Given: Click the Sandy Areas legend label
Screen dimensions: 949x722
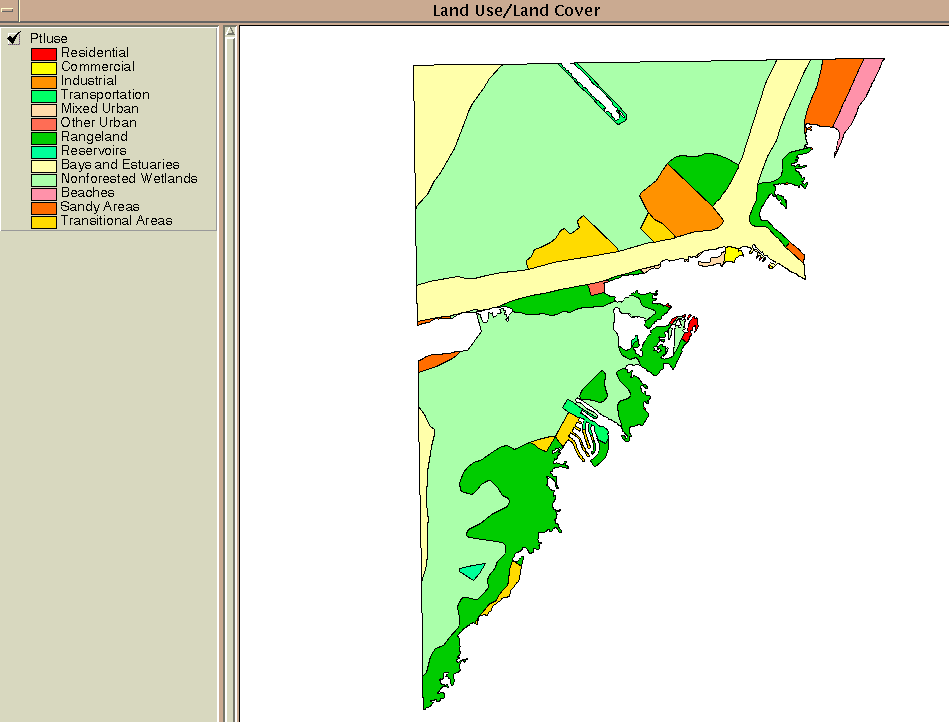Looking at the screenshot, I should (x=100, y=206).
